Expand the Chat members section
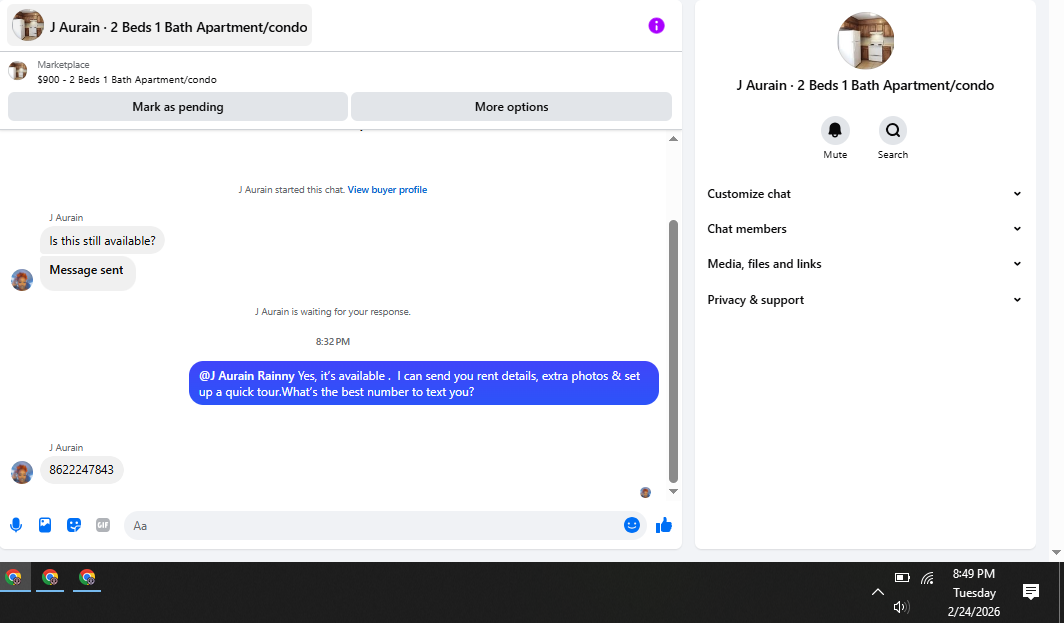The width and height of the screenshot is (1064, 623). point(864,229)
